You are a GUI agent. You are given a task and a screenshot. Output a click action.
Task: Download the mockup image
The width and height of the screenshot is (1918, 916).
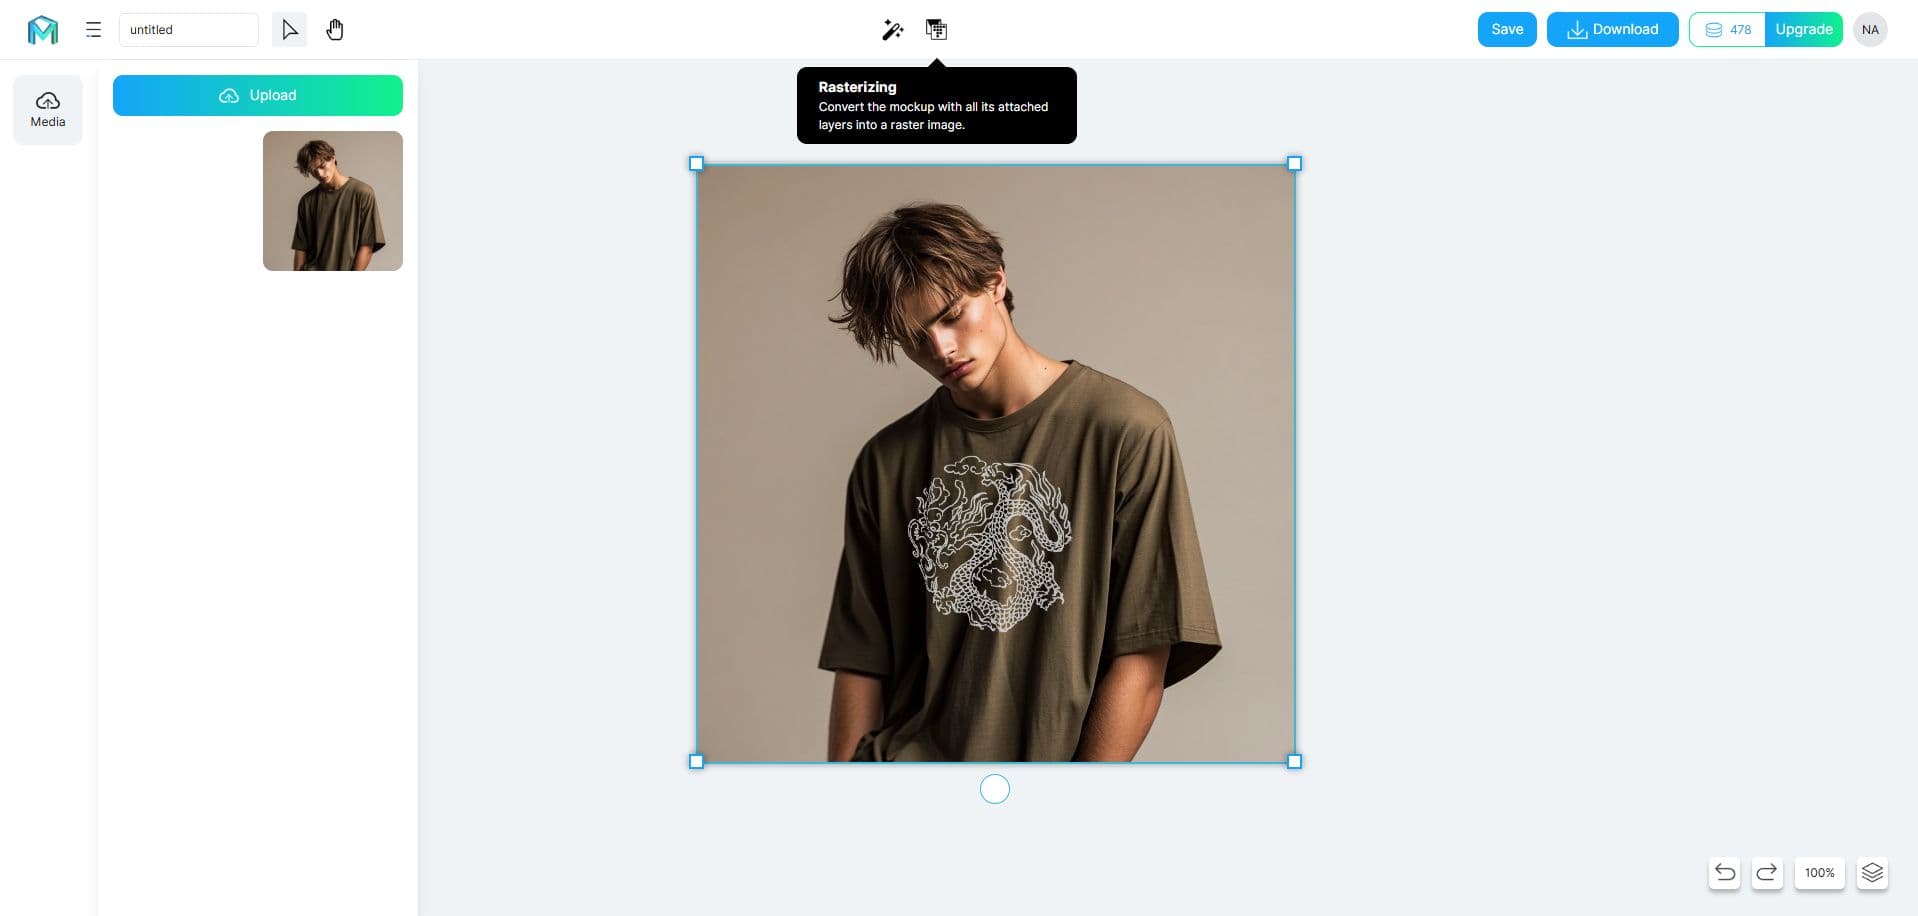(x=1612, y=29)
